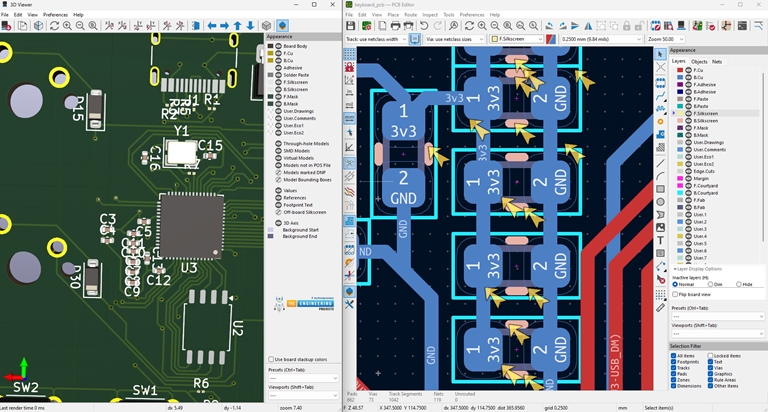Screen dimensions: 768x412
Task: Click the left arrow icon in 3D Viewer toolbar
Action: point(211,25)
